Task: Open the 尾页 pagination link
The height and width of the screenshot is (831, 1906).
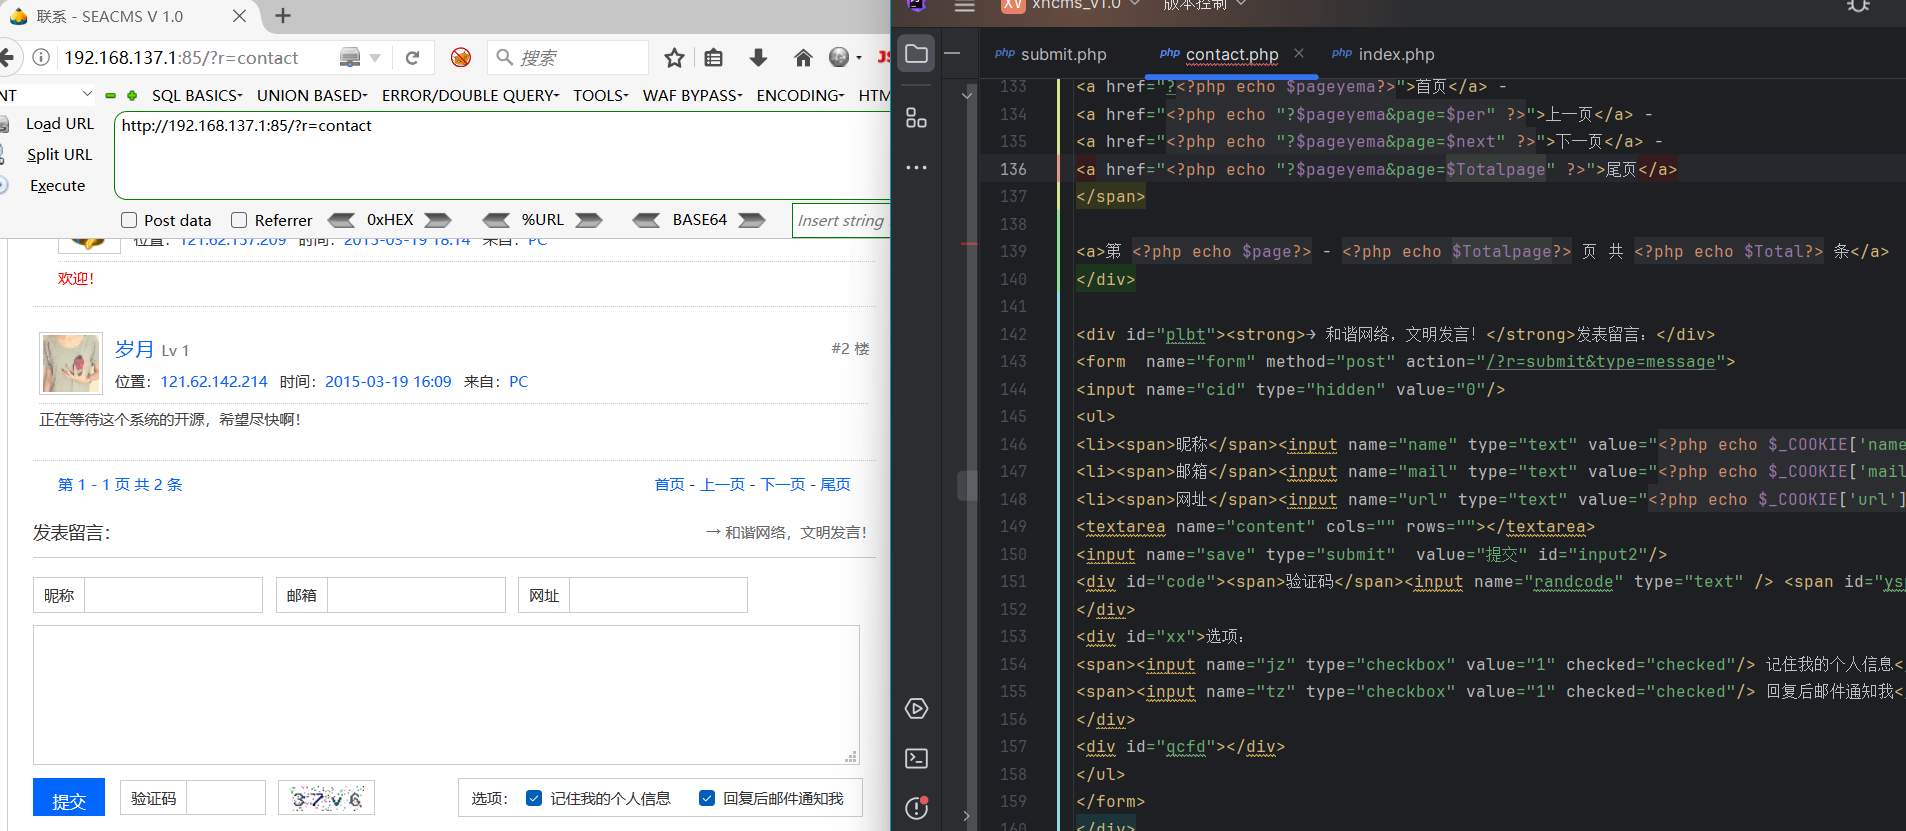Action: point(835,484)
